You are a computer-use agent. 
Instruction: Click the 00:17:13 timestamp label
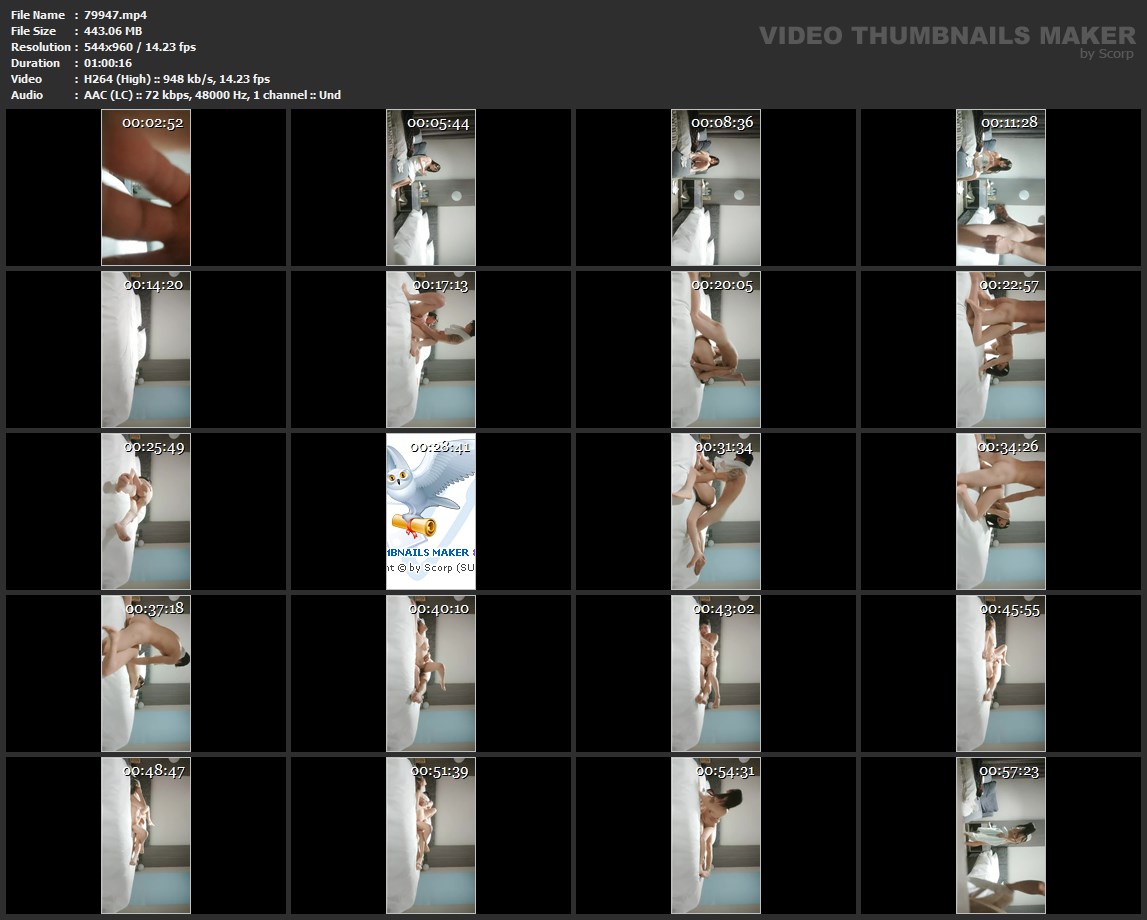click(x=439, y=285)
